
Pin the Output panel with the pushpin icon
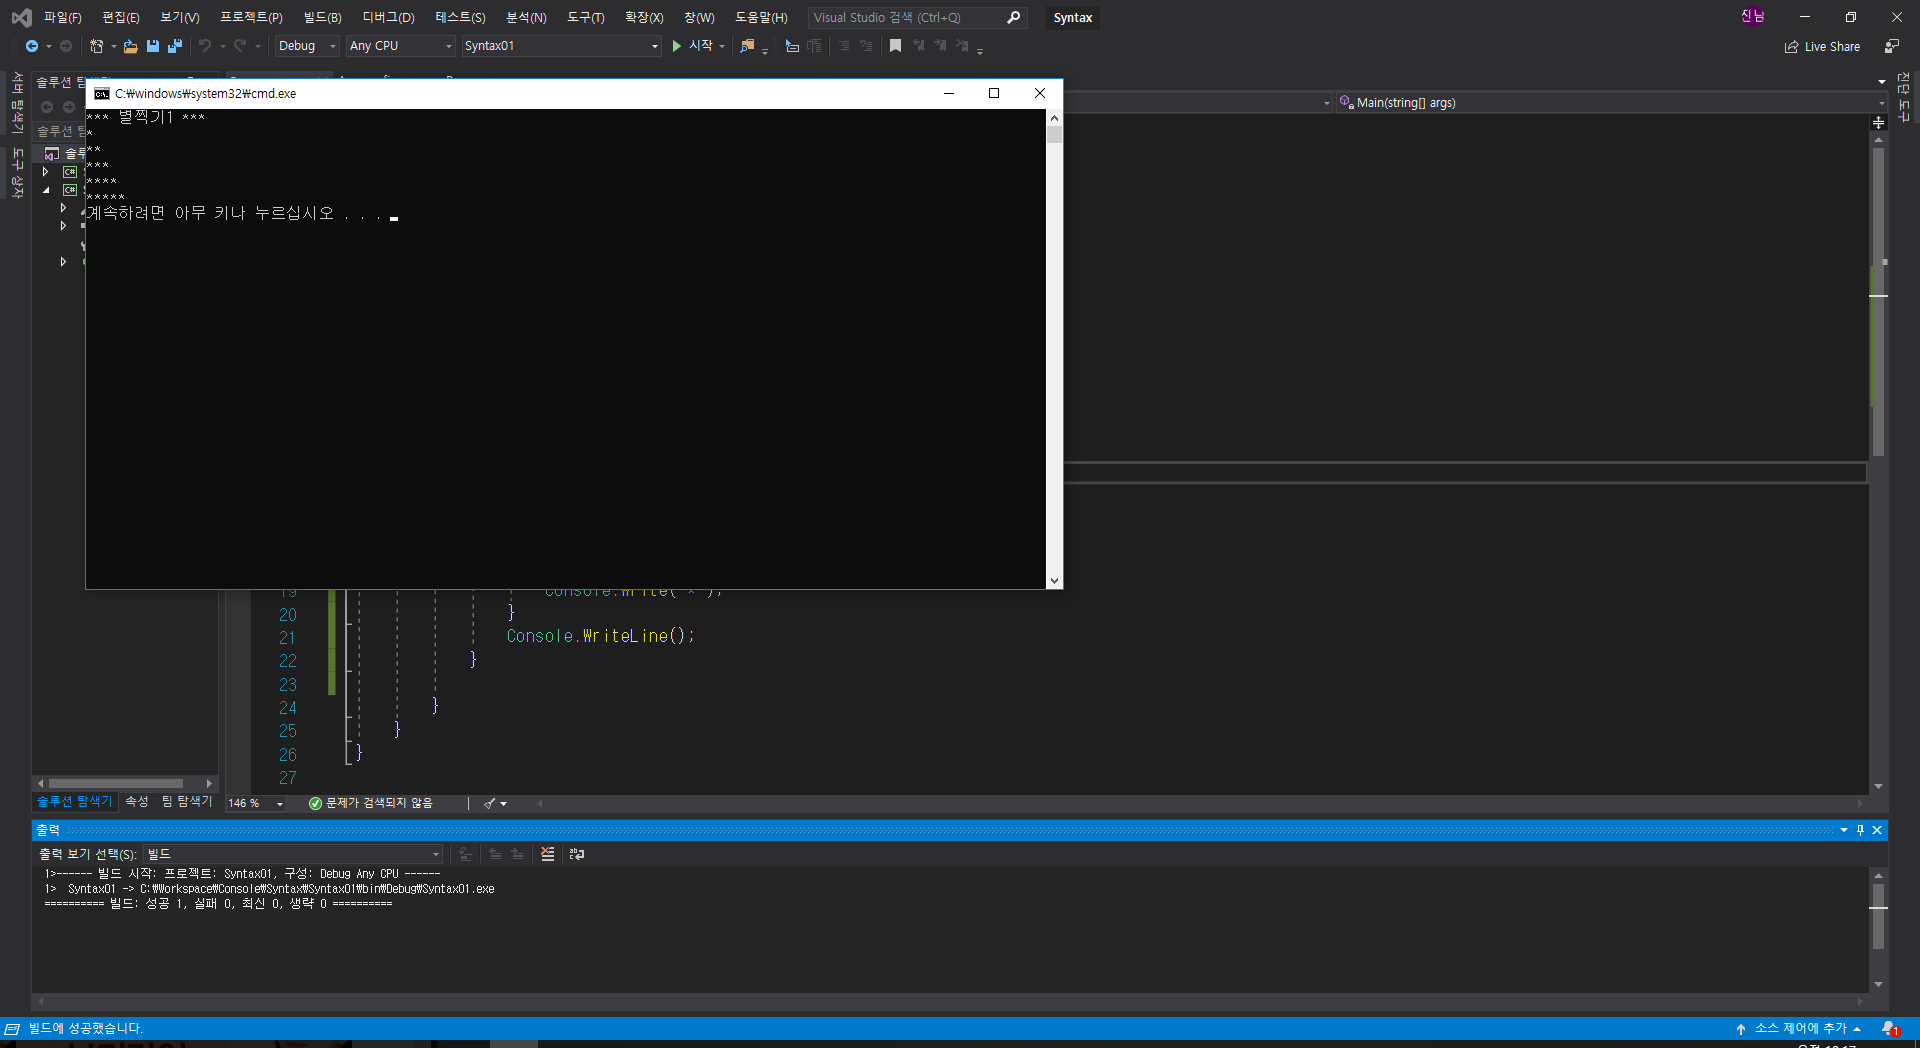[1860, 830]
